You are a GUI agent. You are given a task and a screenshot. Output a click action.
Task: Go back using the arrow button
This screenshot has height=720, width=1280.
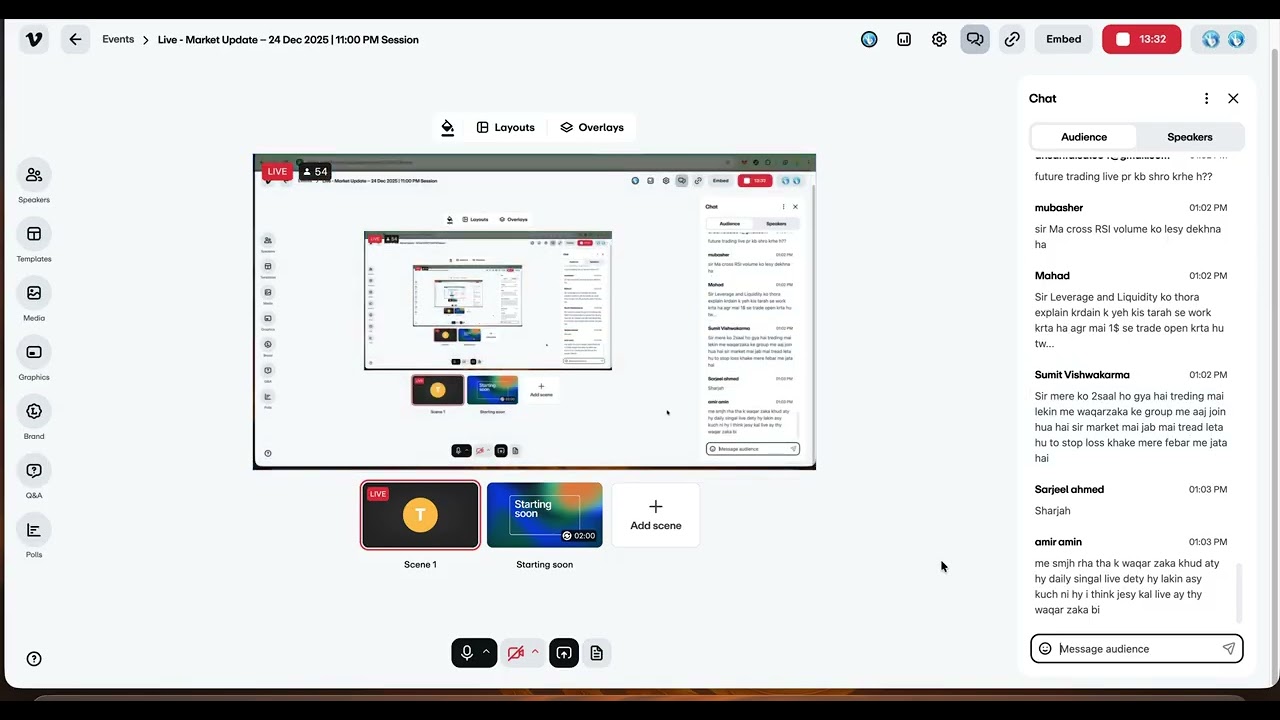[x=75, y=40]
